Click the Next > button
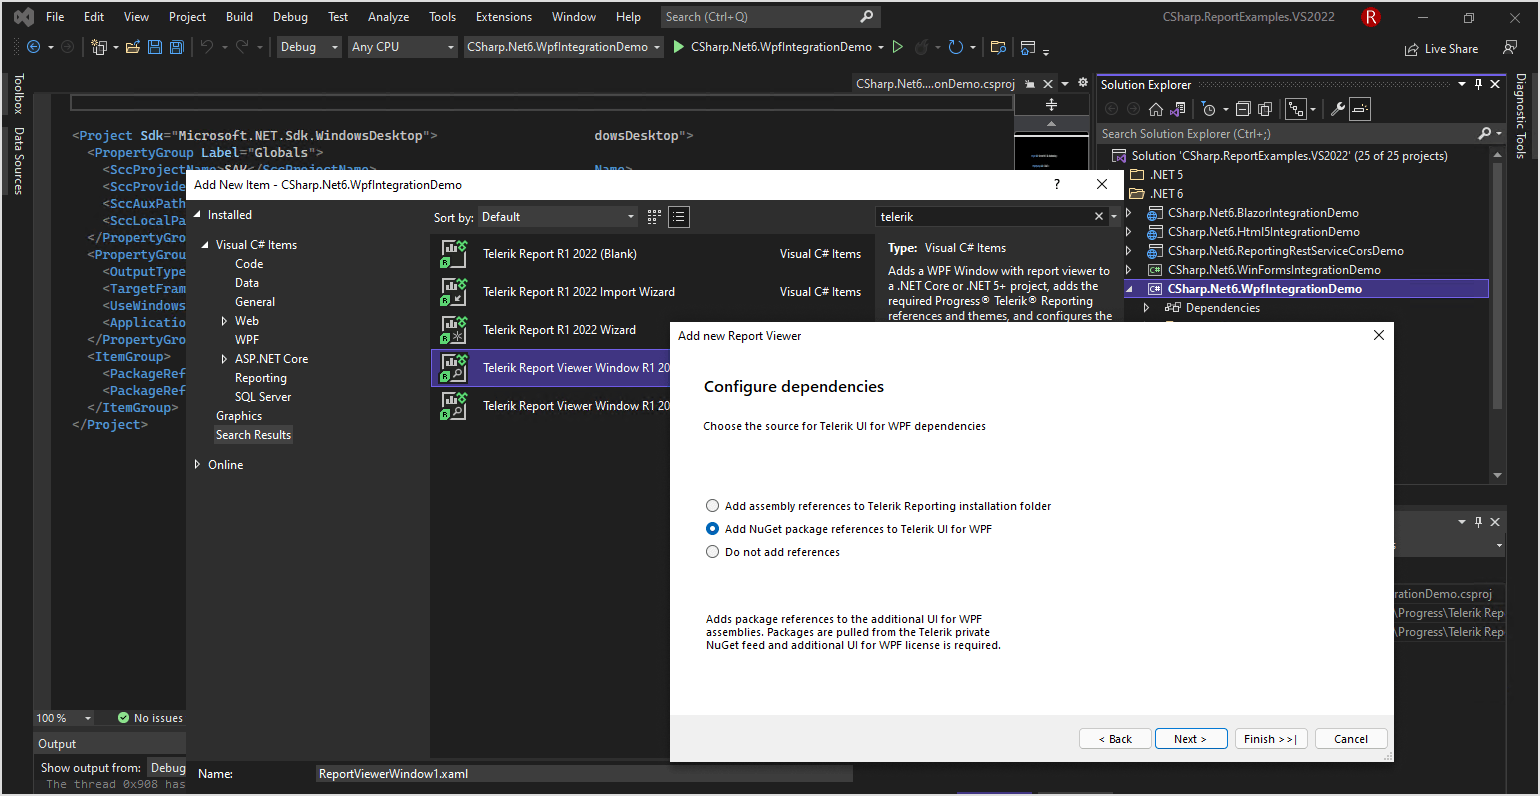The height and width of the screenshot is (796, 1540). pos(1190,739)
